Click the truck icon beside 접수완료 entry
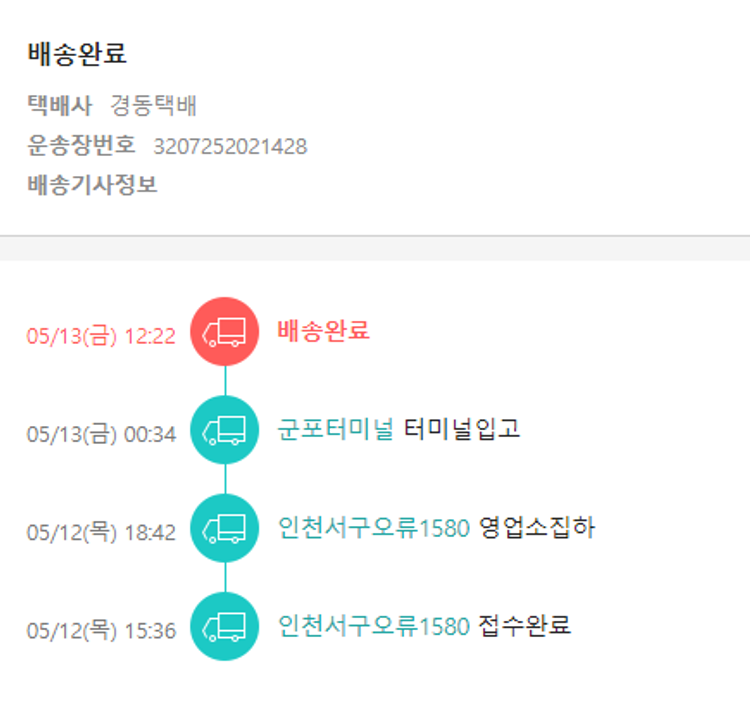Image resolution: width=750 pixels, height=705 pixels. coord(224,627)
